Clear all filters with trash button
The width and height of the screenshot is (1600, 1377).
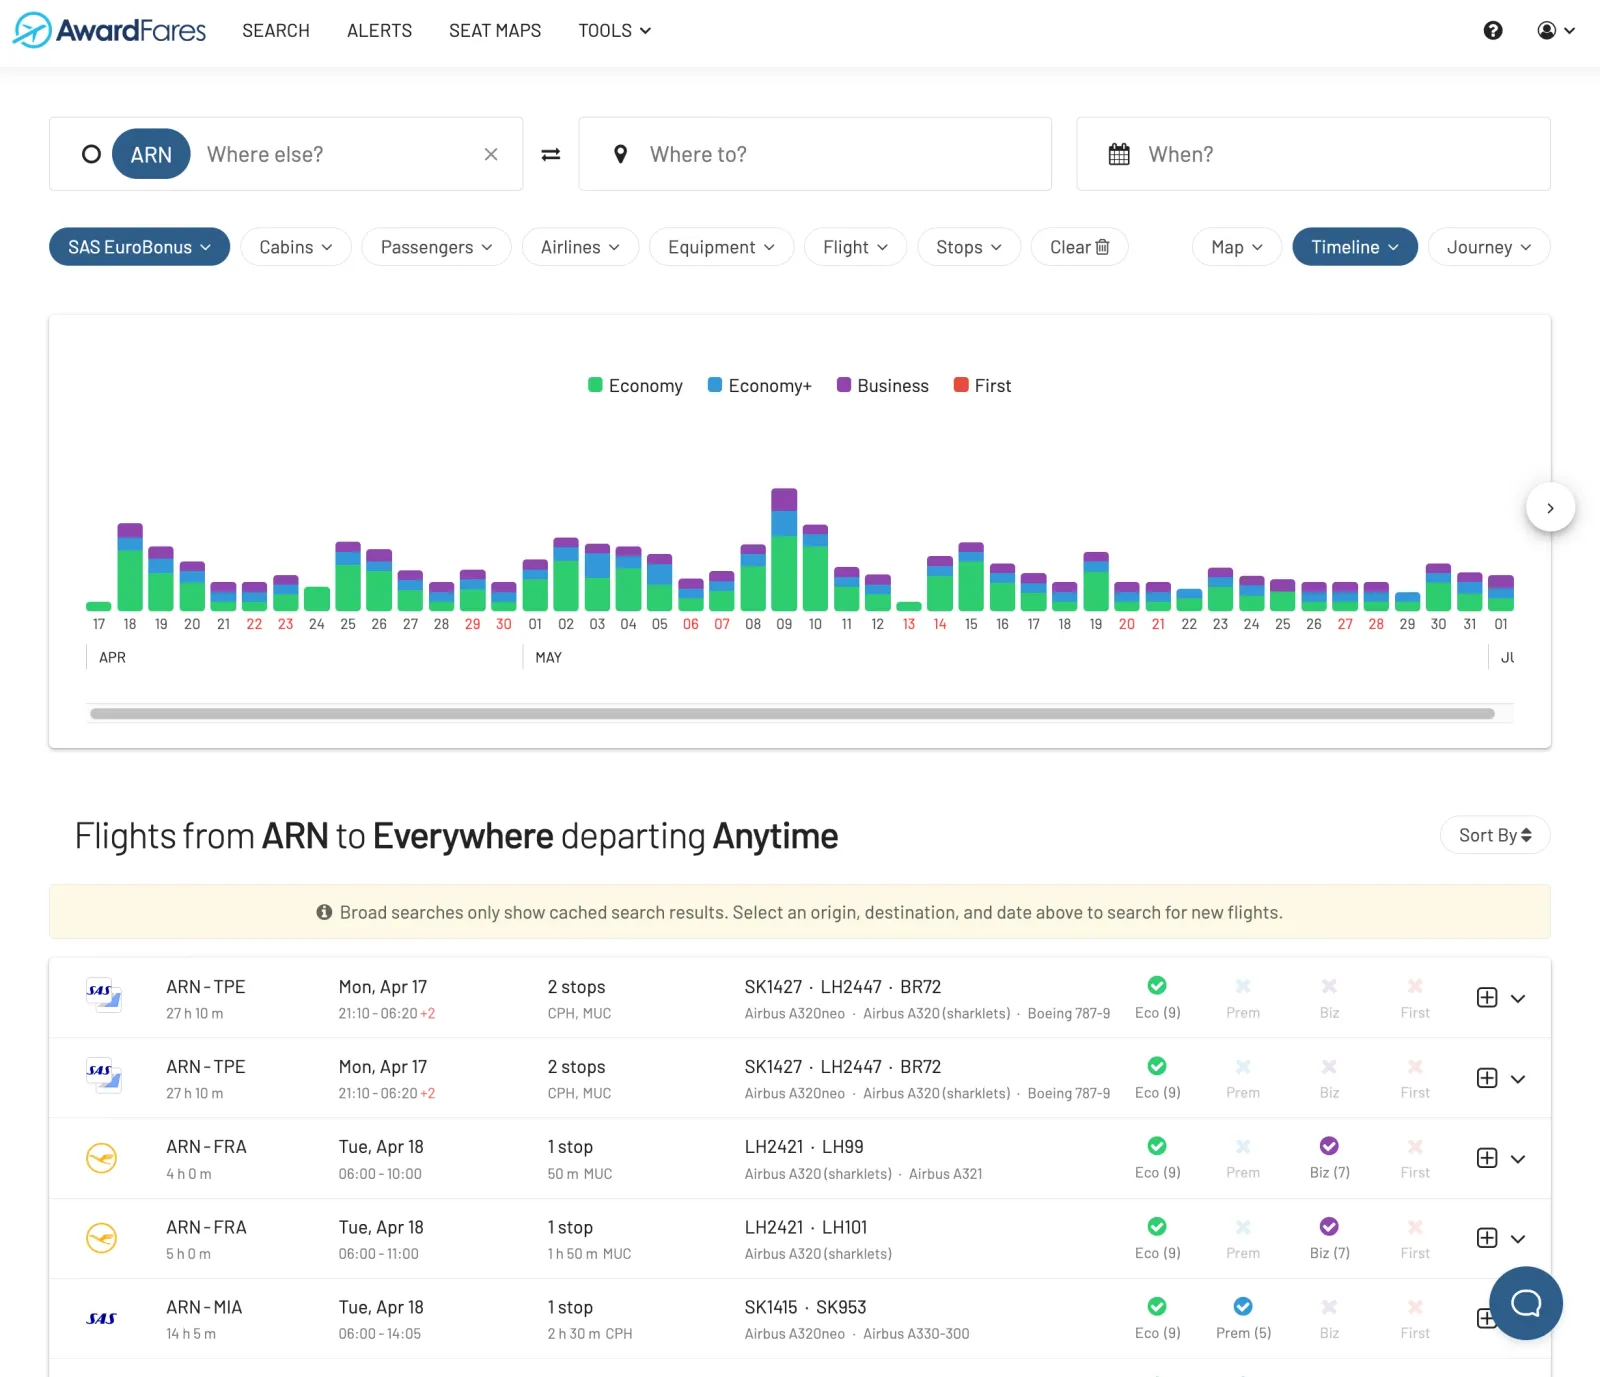[x=1080, y=247]
